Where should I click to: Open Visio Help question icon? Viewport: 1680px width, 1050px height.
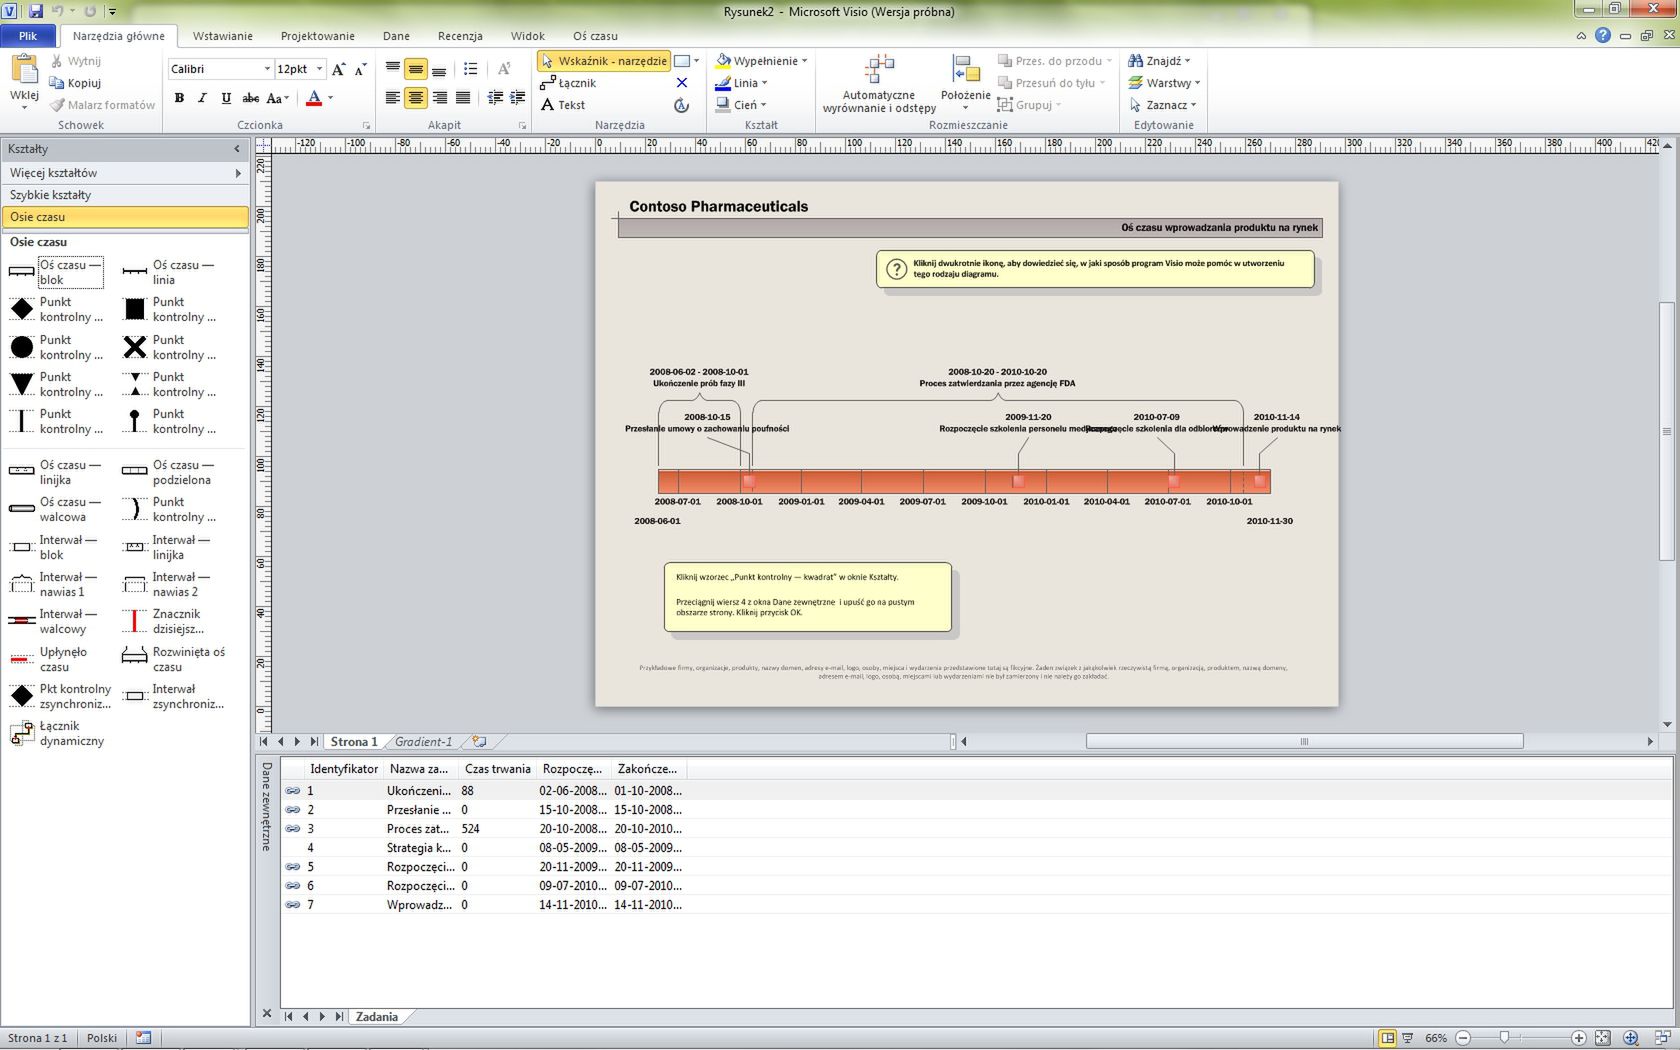coord(1602,35)
